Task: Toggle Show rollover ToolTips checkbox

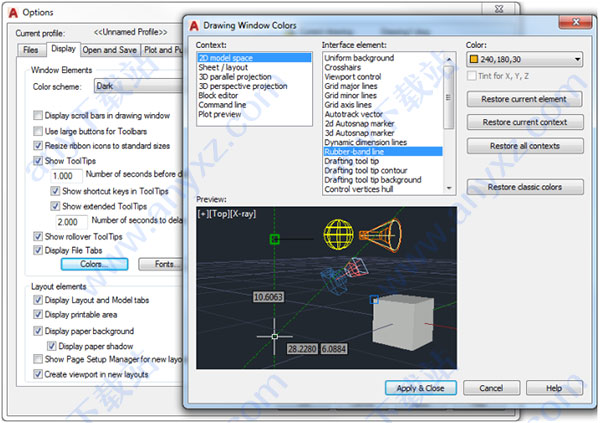Action: (38, 236)
